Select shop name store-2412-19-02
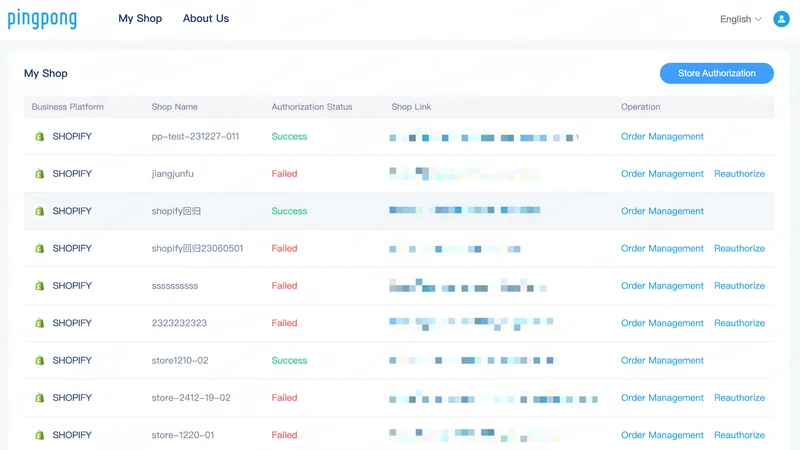 [191, 397]
